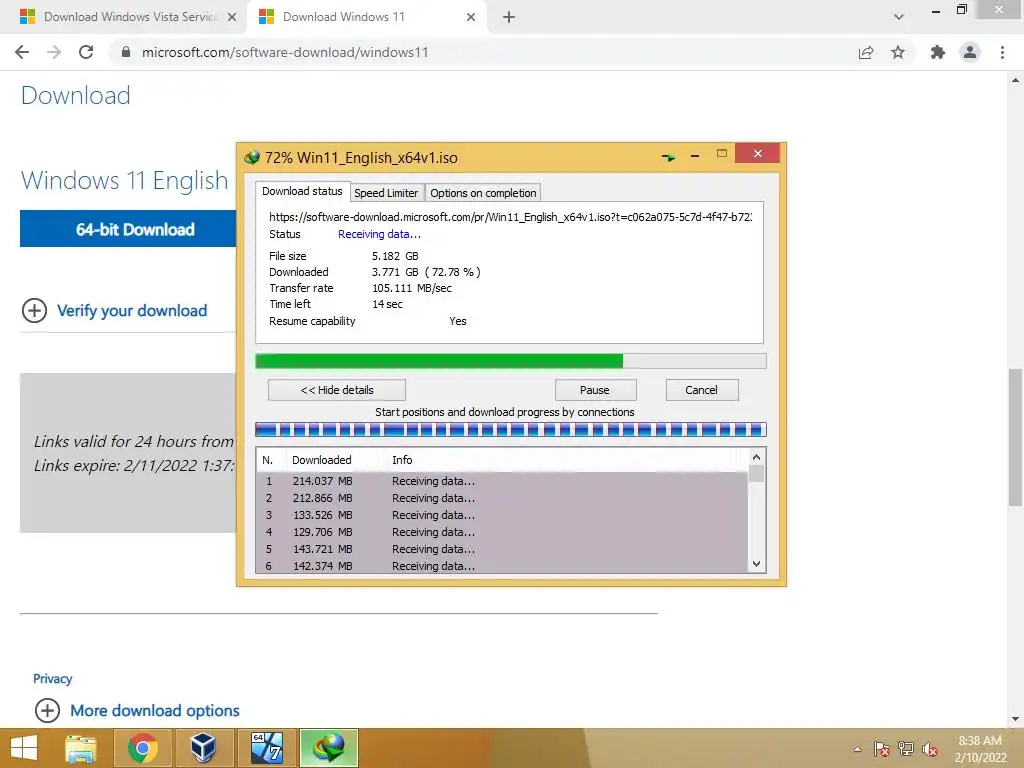
Task: Click 64-bit Download button
Action: pyautogui.click(x=128, y=229)
